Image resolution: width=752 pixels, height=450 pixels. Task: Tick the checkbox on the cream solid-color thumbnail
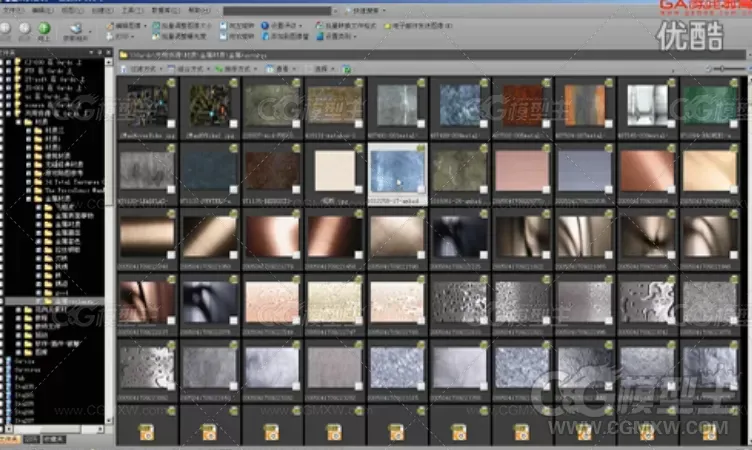tap(358, 189)
